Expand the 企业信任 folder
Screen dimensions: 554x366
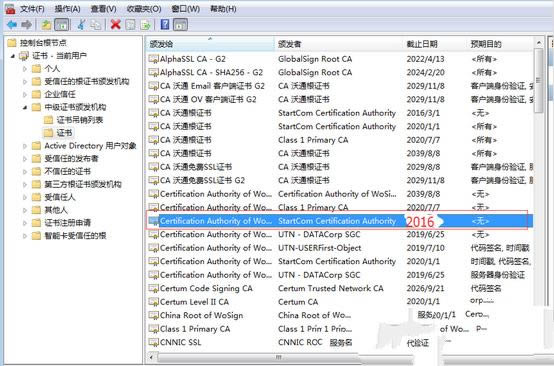pos(25,94)
